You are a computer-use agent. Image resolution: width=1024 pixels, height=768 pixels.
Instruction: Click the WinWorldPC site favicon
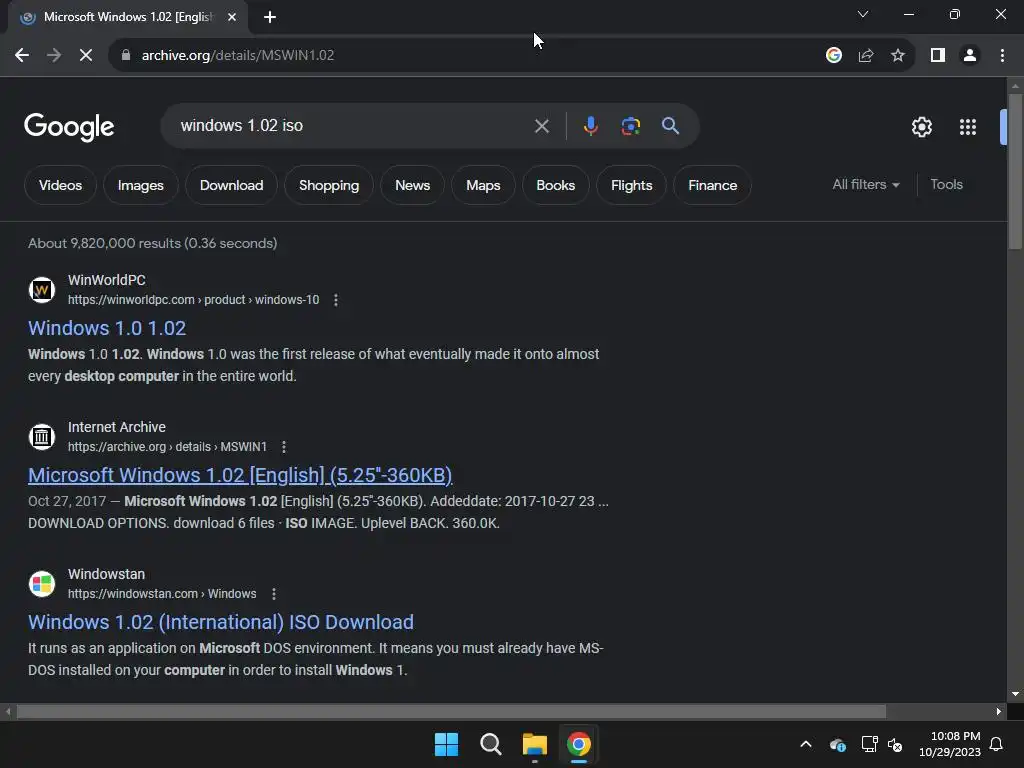tap(42, 290)
